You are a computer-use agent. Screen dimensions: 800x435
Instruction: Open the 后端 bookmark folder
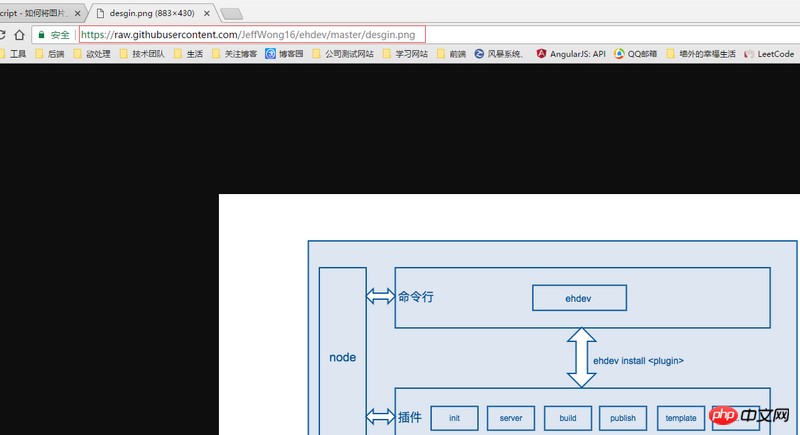click(50, 54)
